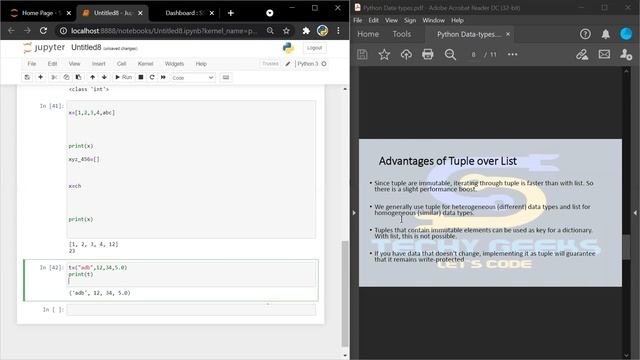Save the Jupyter notebook with toolbar save icon

click(x=27, y=77)
